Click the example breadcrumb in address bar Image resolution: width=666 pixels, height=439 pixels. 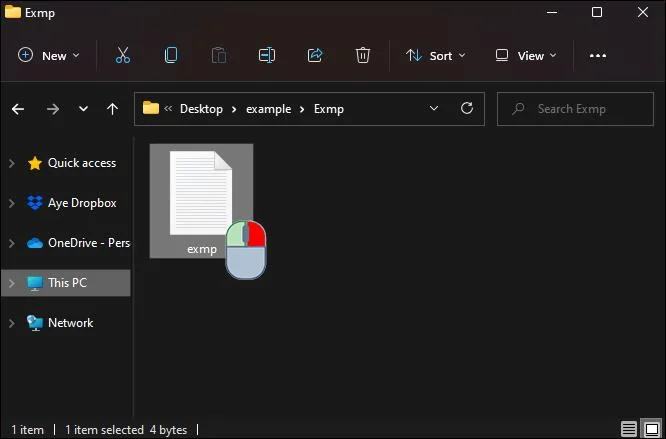[268, 109]
